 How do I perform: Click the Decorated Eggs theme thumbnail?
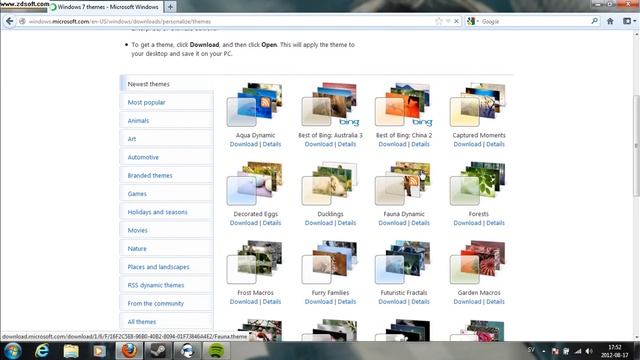(255, 184)
